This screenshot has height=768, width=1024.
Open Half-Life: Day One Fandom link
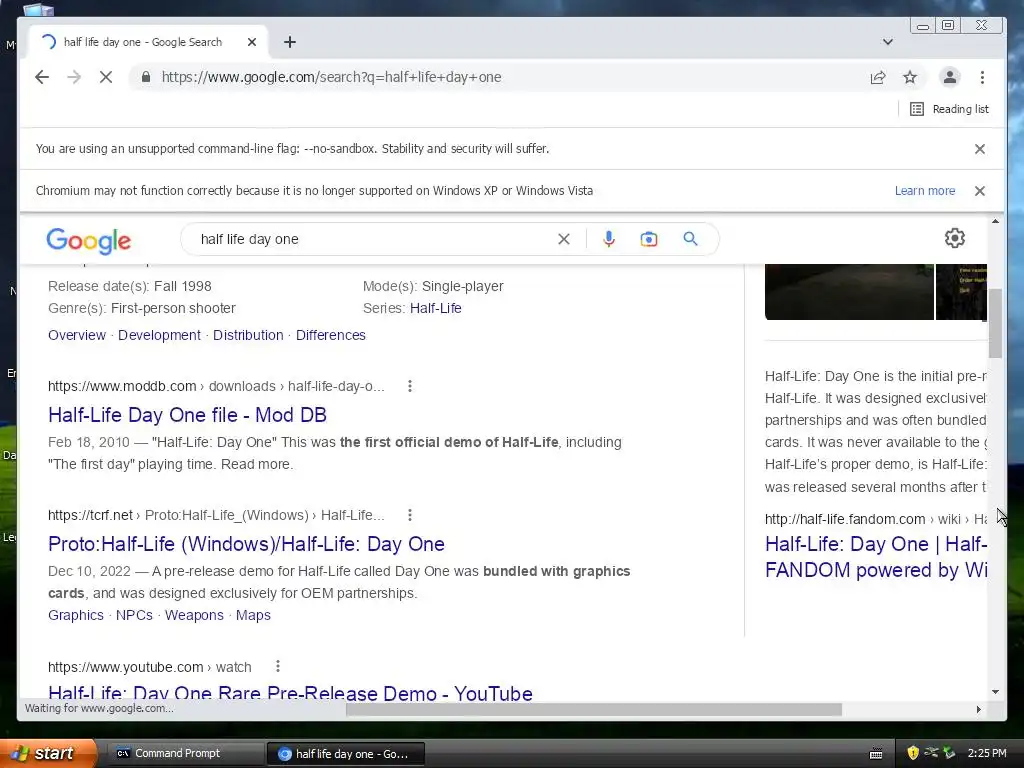(x=876, y=557)
